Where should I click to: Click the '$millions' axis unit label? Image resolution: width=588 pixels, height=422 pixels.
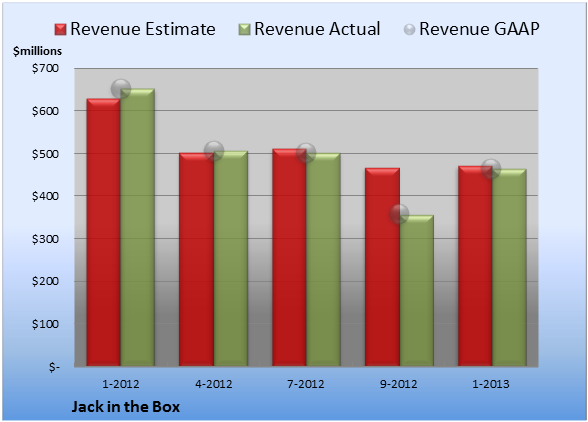tap(38, 51)
